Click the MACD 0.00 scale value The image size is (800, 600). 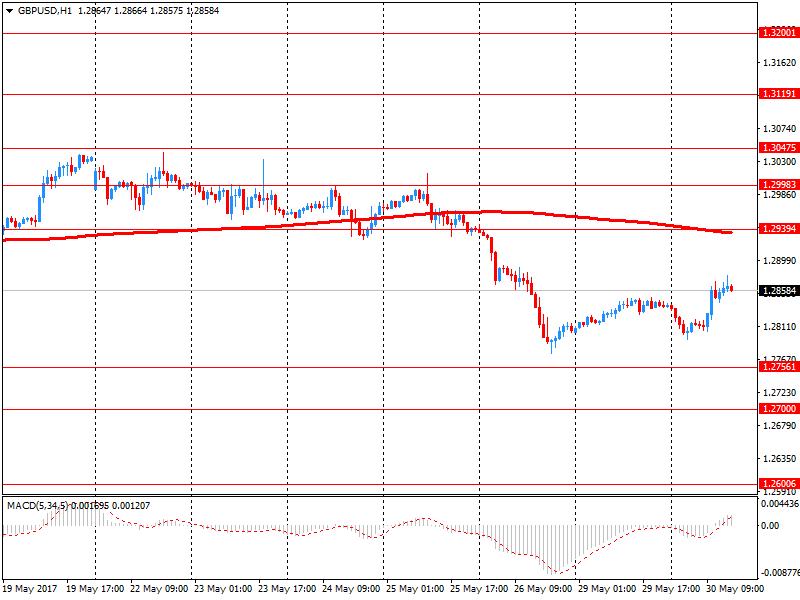[x=770, y=526]
